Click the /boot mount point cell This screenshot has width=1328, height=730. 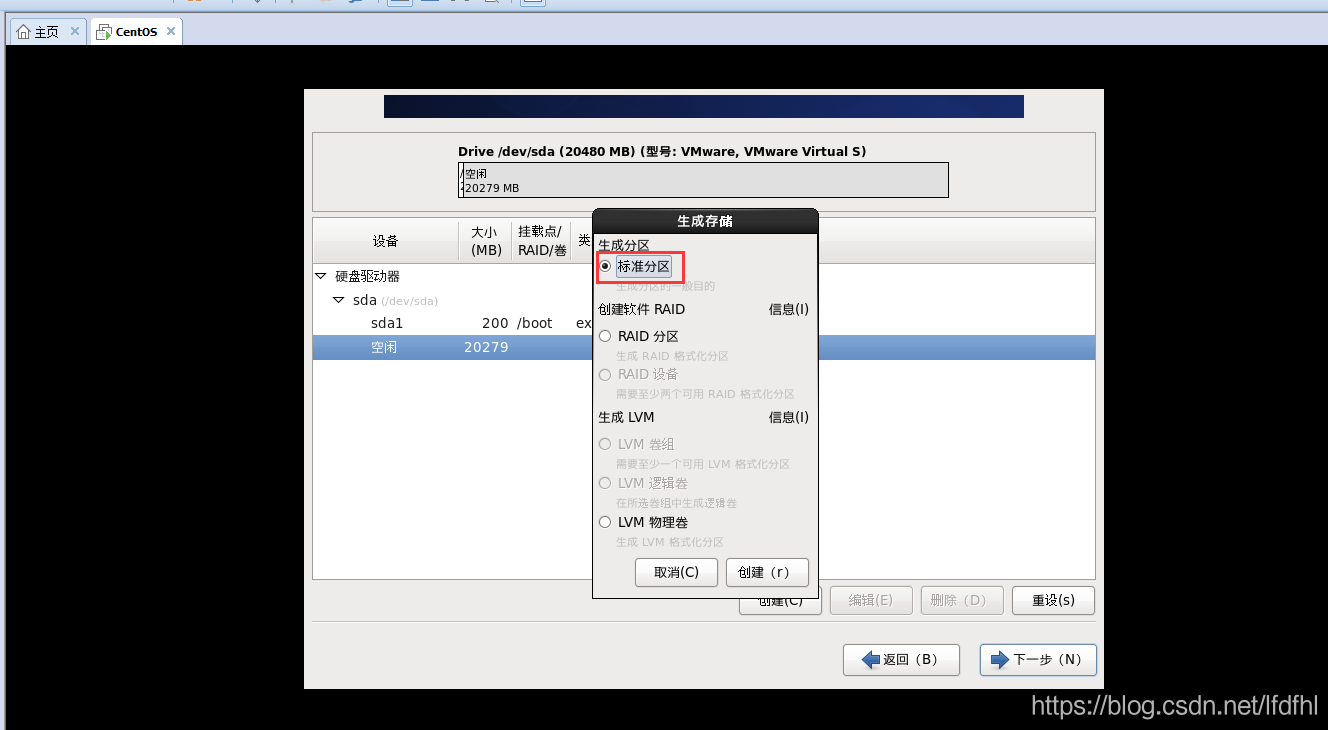point(535,323)
